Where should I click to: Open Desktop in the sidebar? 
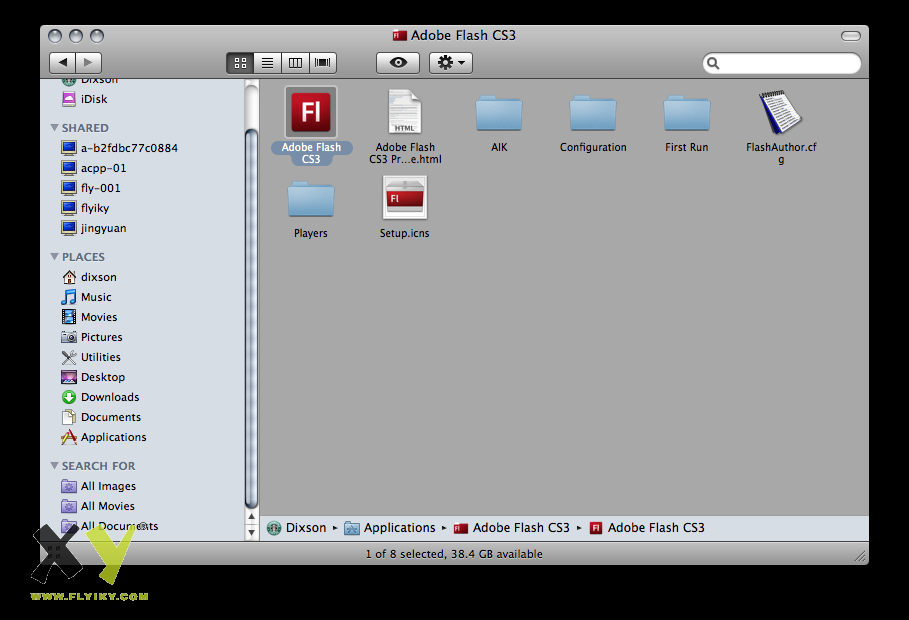(x=93, y=377)
